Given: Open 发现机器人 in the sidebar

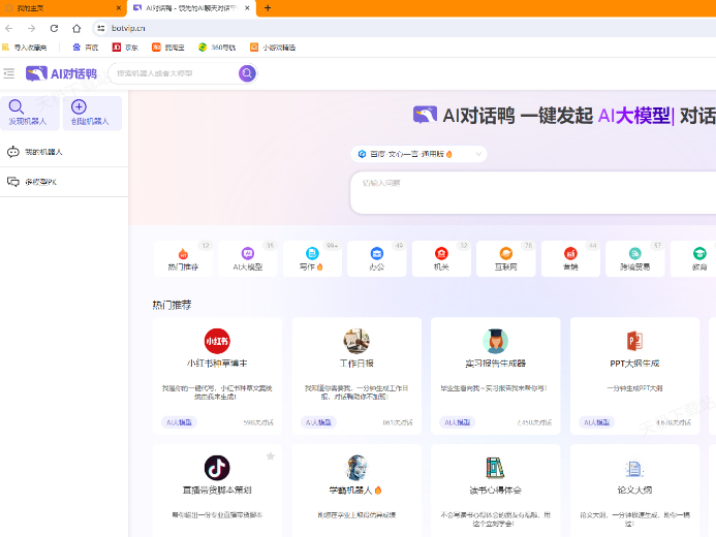Looking at the screenshot, I should coord(30,113).
